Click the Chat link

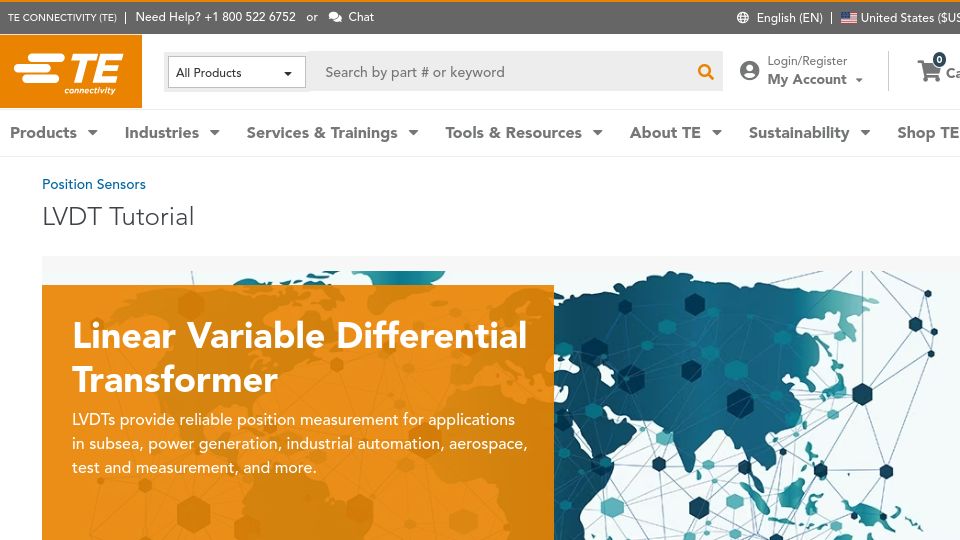[x=361, y=17]
